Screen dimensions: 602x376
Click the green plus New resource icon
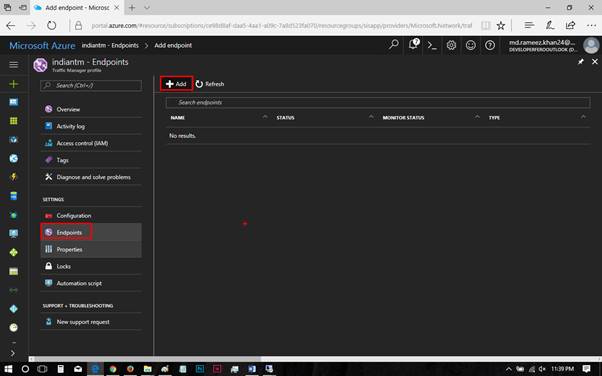13,84
